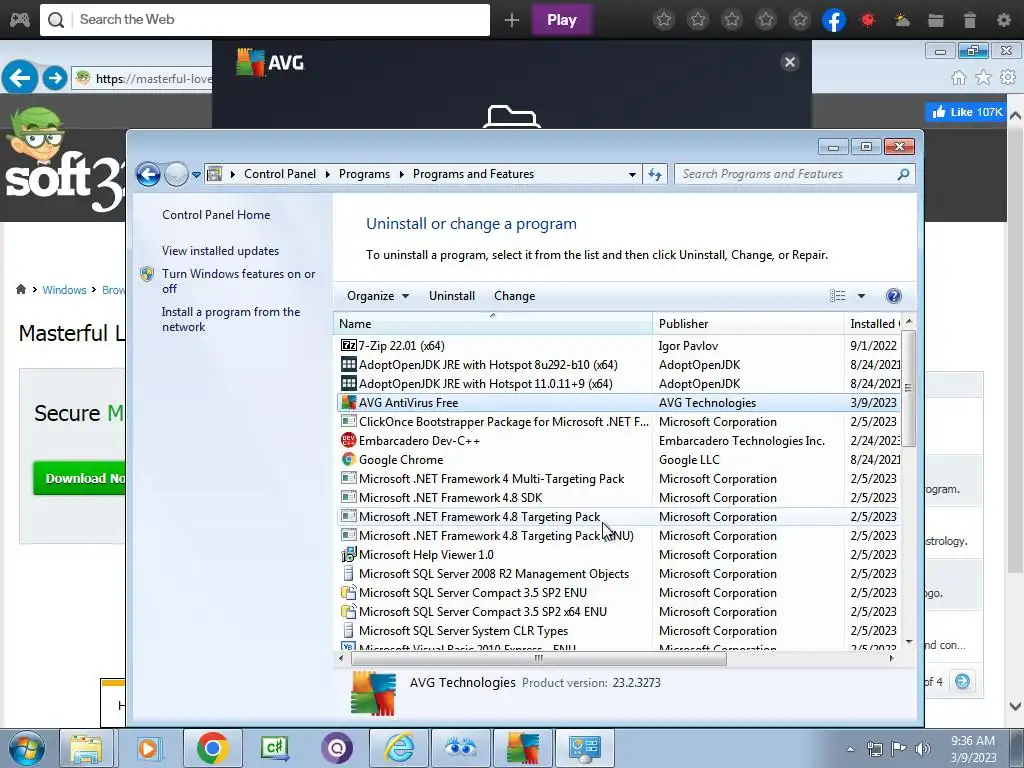Image resolution: width=1024 pixels, height=768 pixels.
Task: Click the vertical scrollbar in program list
Action: pos(908,388)
